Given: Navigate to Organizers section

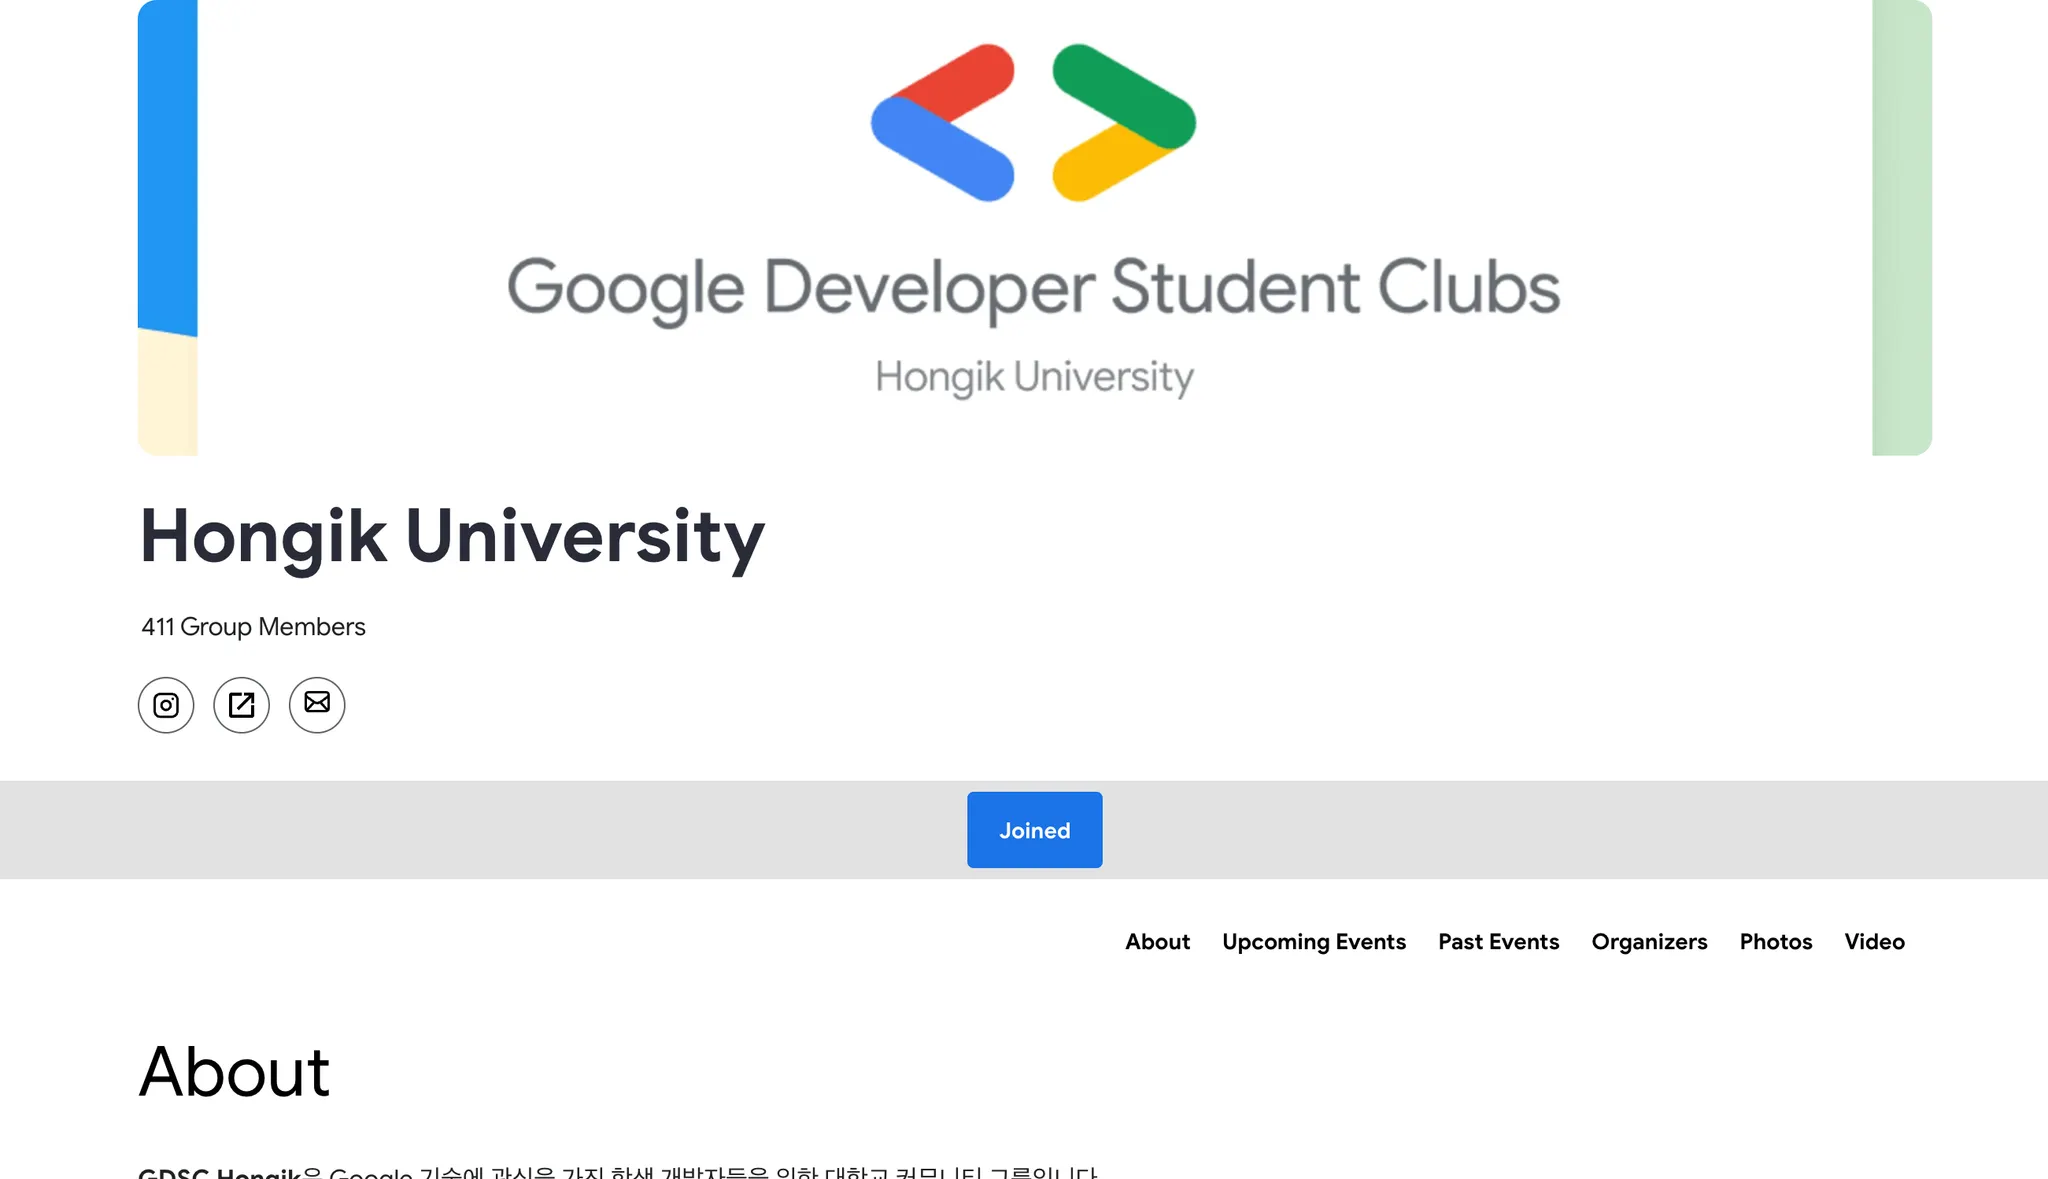Looking at the screenshot, I should [1649, 942].
